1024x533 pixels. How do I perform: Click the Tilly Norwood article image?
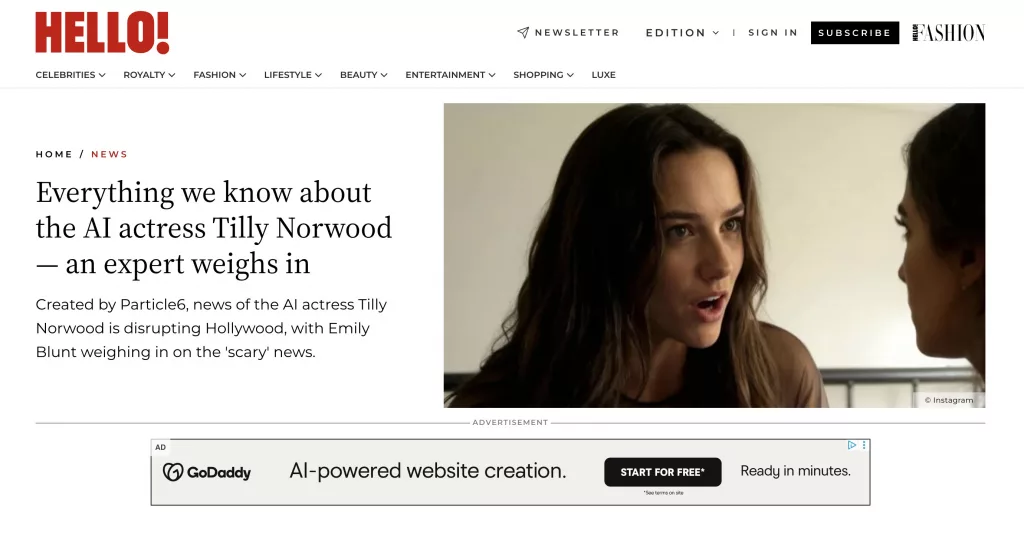(x=714, y=255)
